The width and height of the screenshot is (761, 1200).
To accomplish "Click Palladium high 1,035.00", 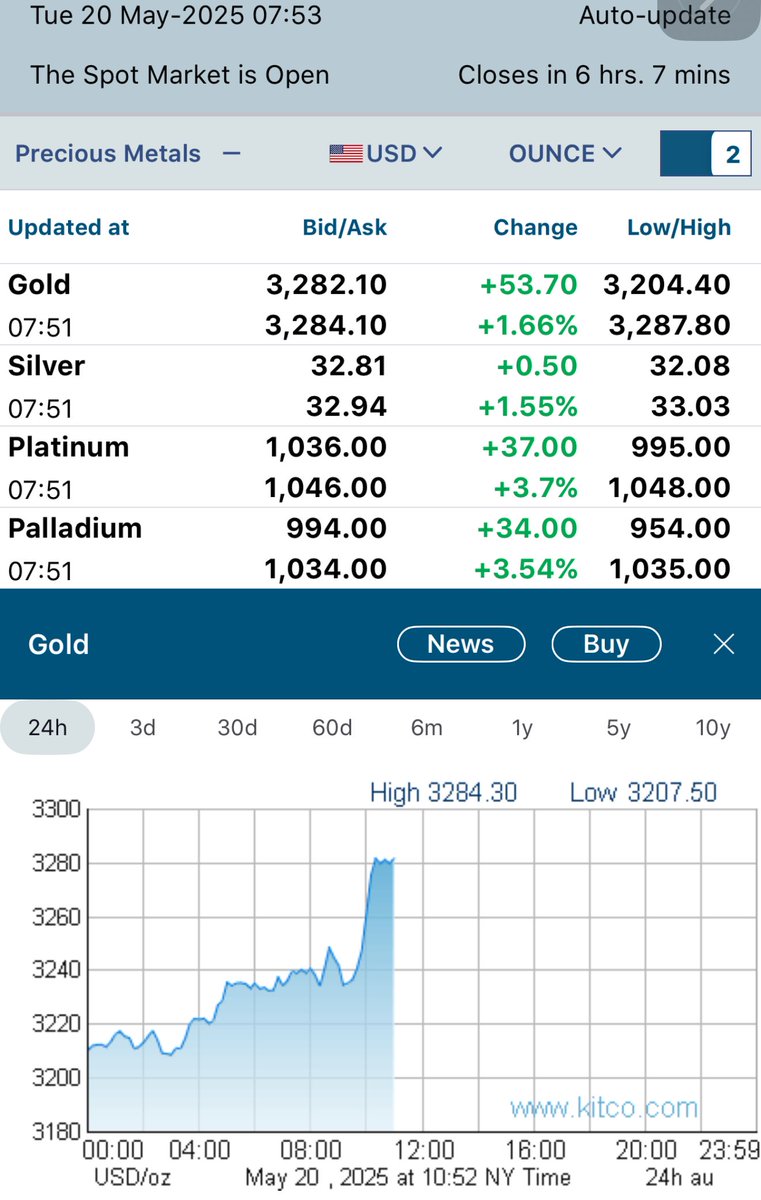I will pyautogui.click(x=671, y=569).
